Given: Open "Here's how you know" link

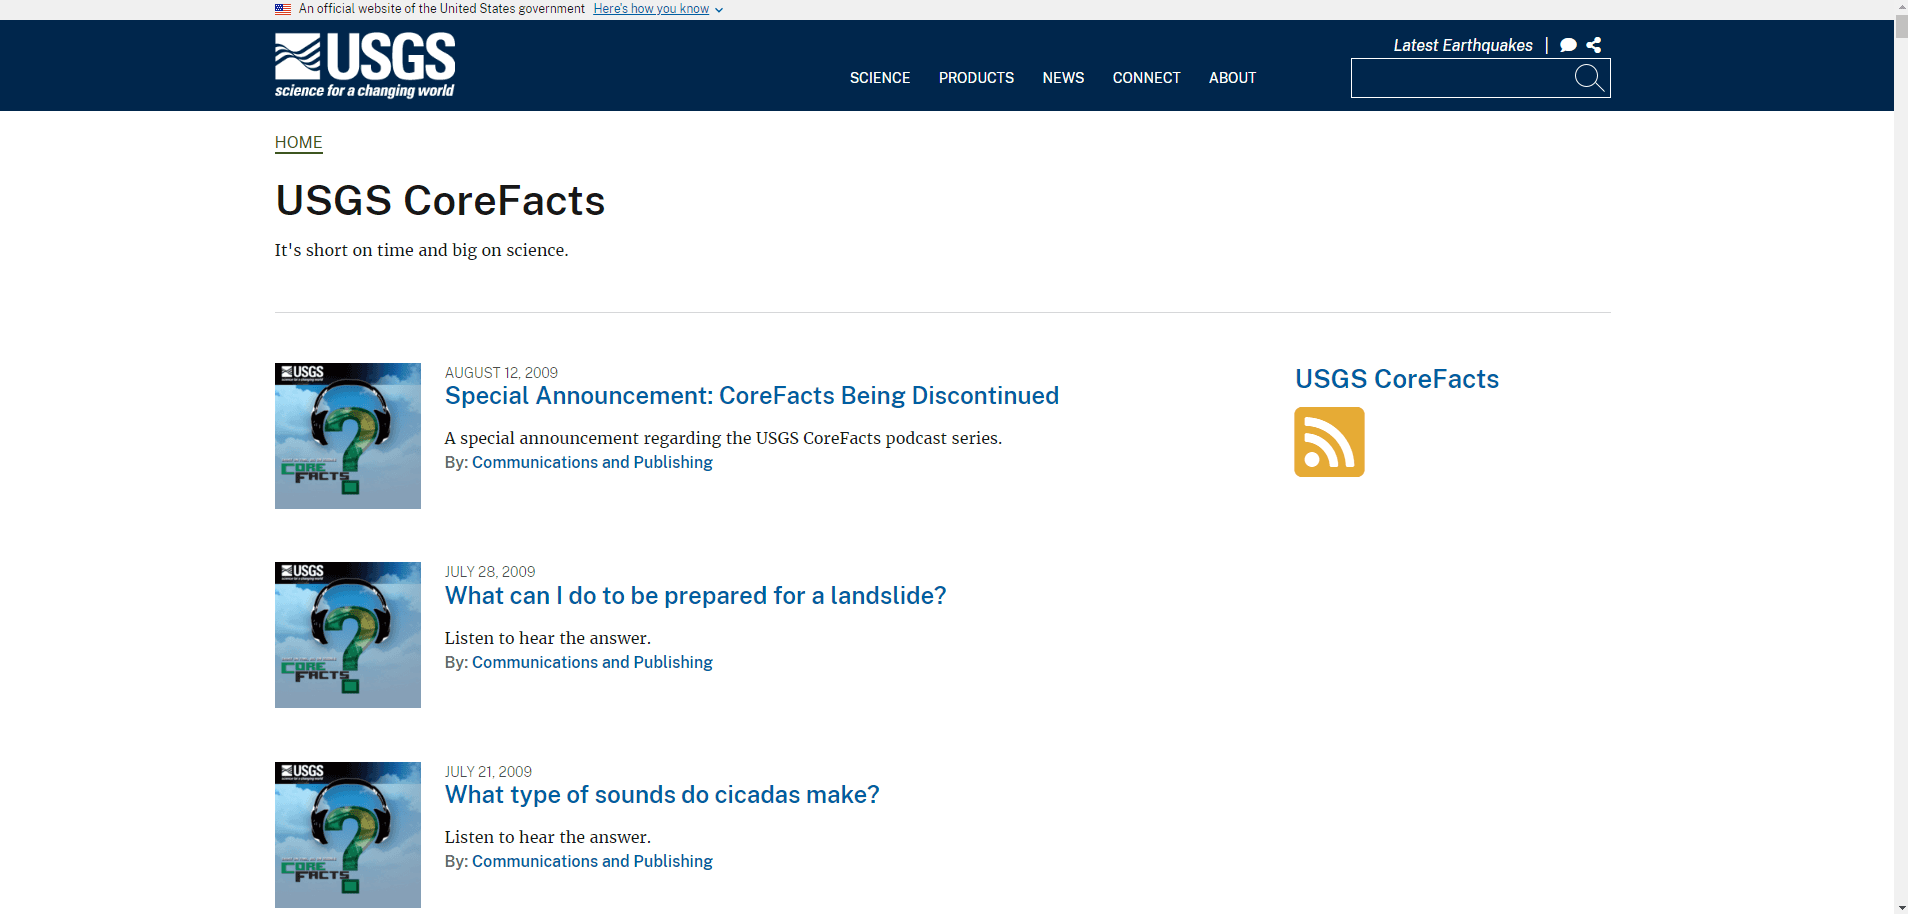Looking at the screenshot, I should [651, 9].
